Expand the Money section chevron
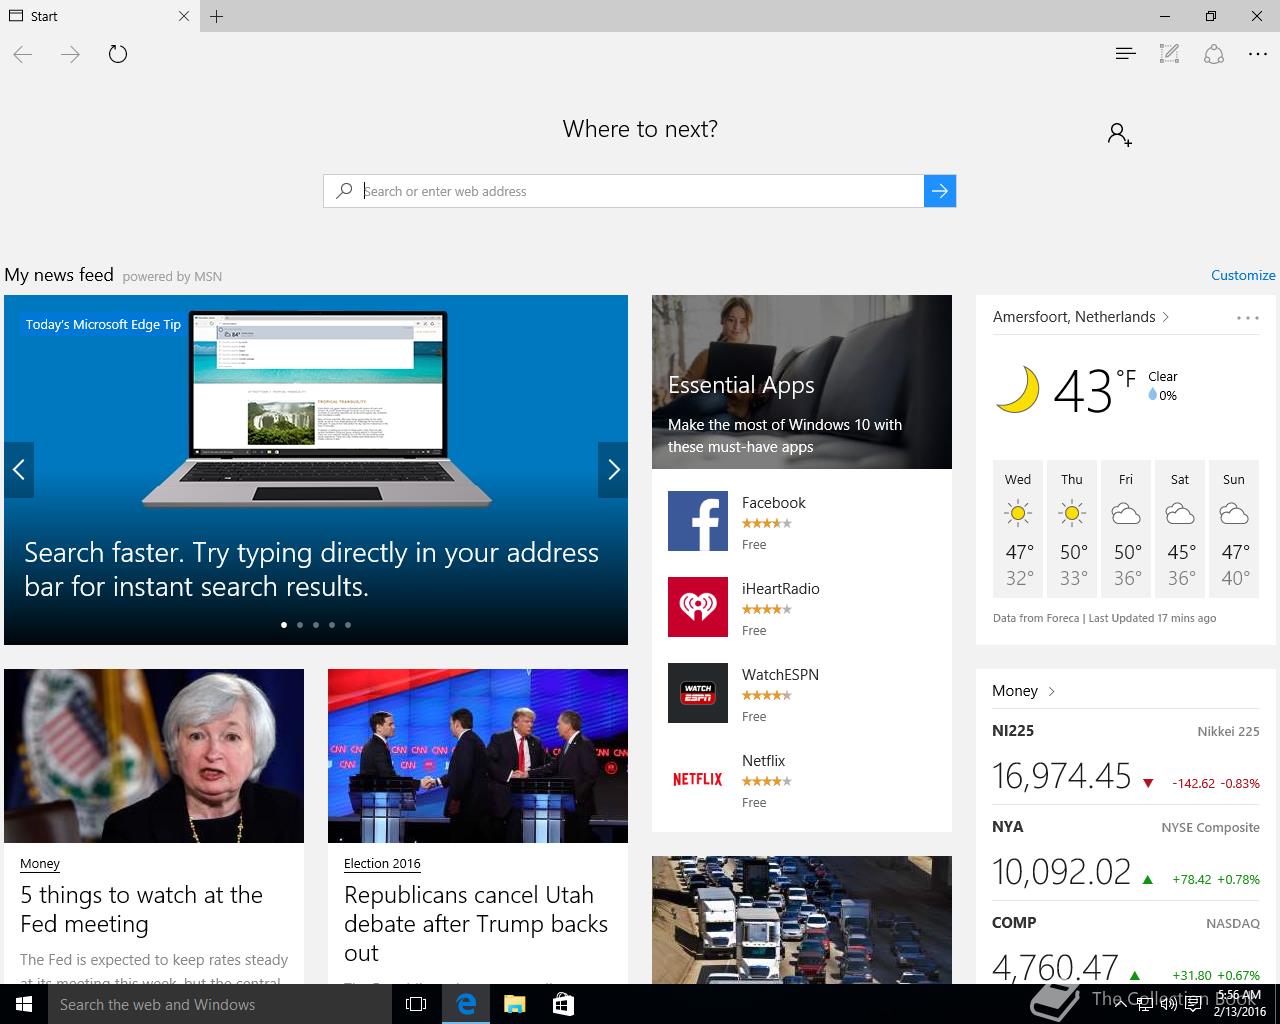 coord(1051,691)
